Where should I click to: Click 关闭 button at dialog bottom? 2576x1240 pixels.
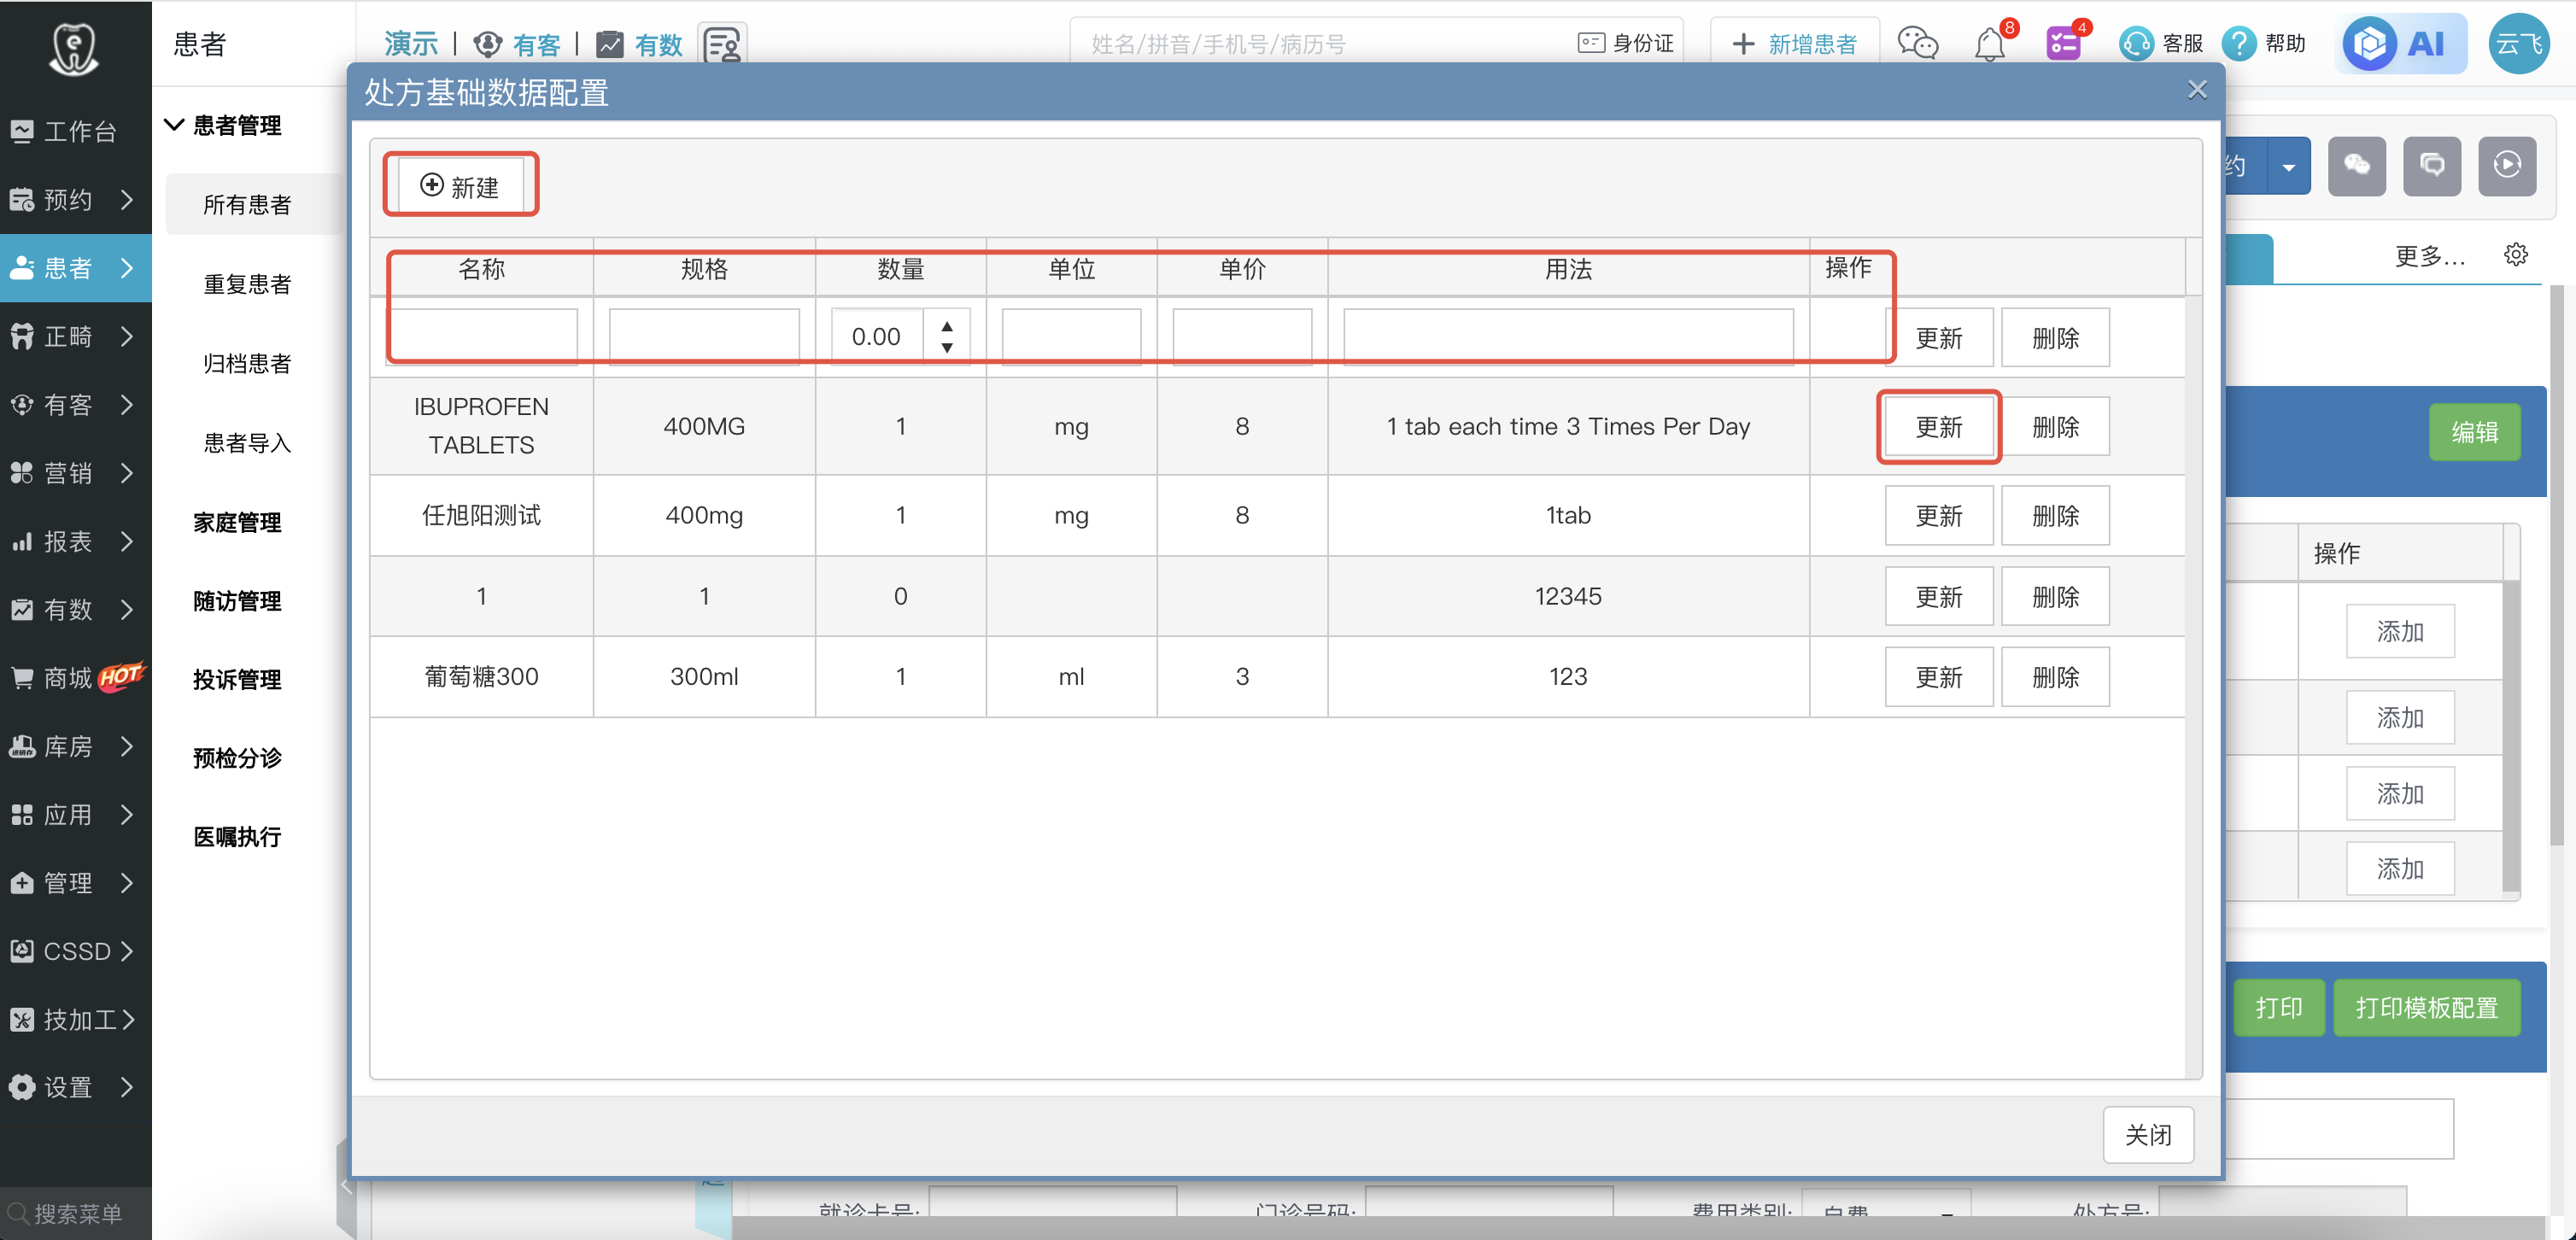2149,1135
